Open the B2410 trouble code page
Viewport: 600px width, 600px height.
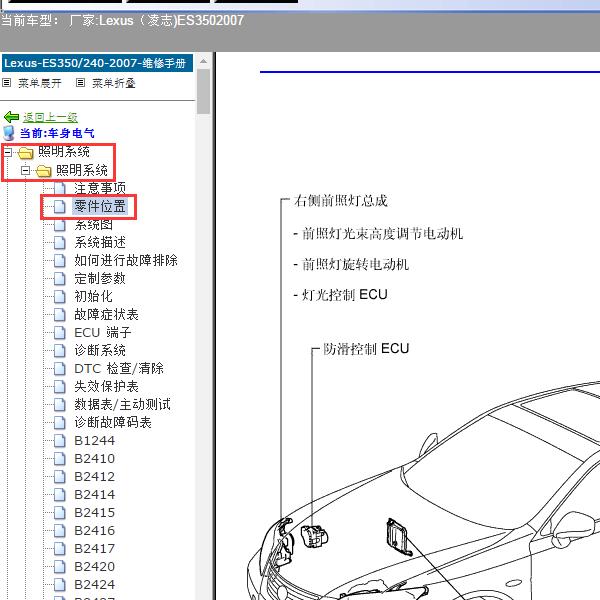point(95,458)
